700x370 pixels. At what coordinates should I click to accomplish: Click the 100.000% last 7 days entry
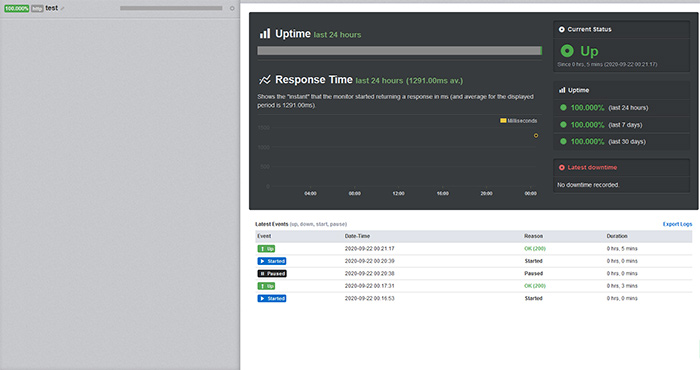click(601, 125)
